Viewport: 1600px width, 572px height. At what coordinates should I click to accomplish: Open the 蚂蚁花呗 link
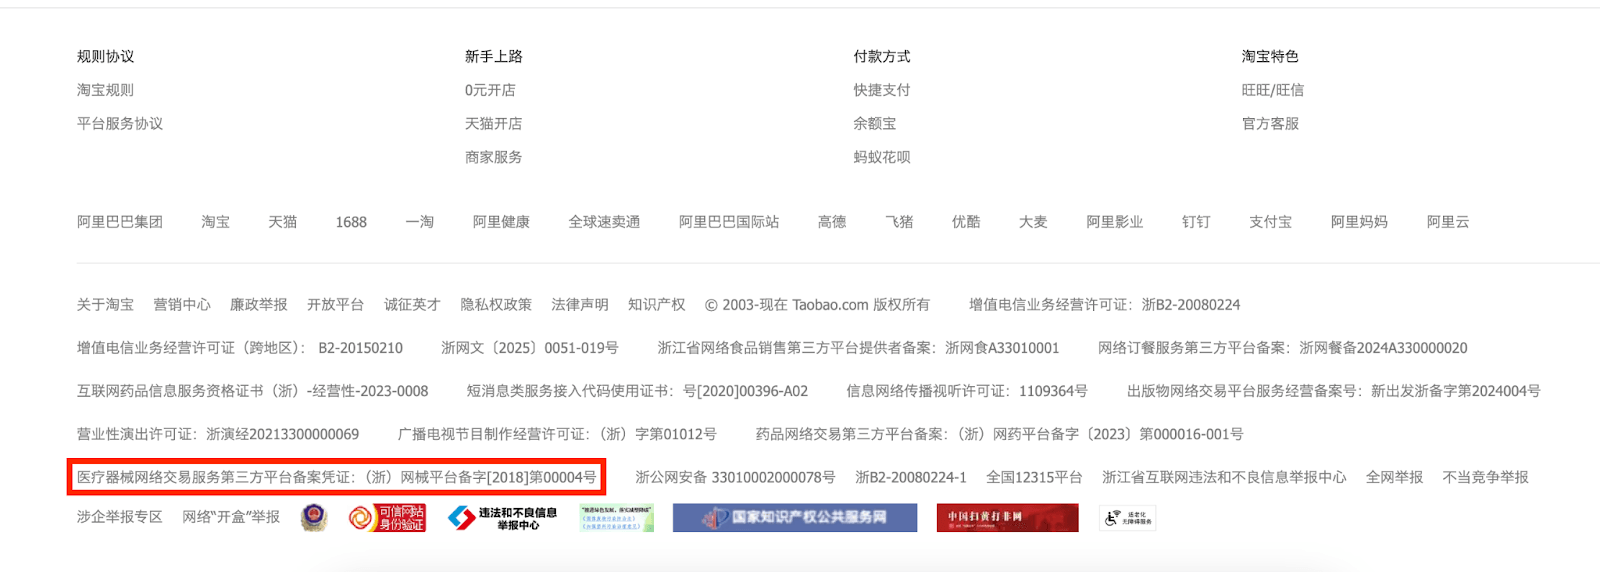882,157
